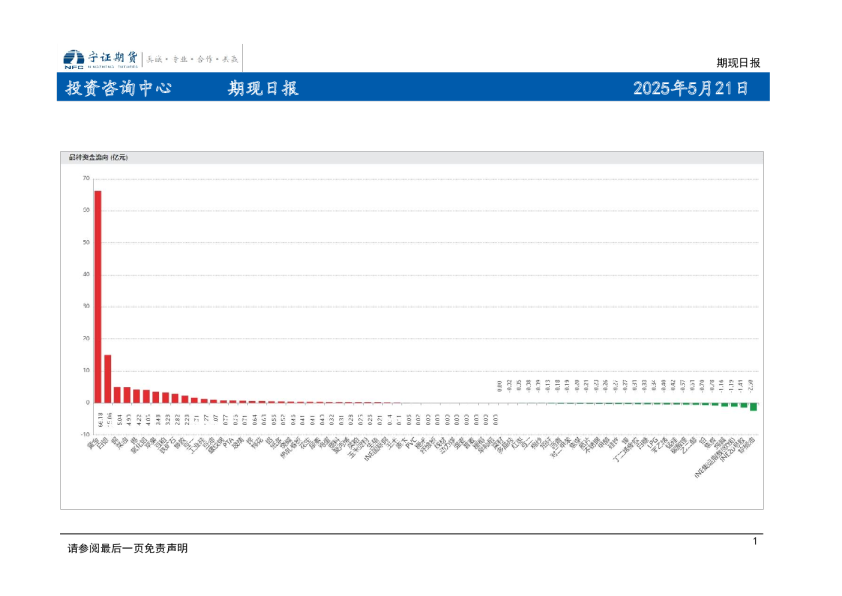
Task: Select the 投资咨询中心 header title
Action: click(x=118, y=88)
